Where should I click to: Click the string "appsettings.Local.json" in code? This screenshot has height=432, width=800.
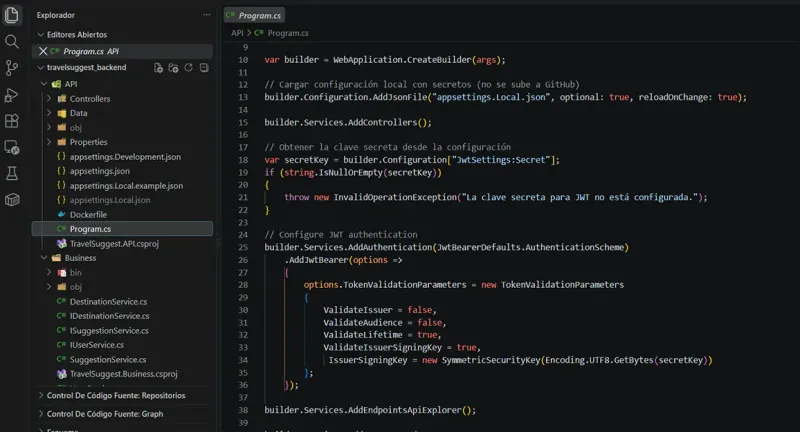click(x=491, y=97)
